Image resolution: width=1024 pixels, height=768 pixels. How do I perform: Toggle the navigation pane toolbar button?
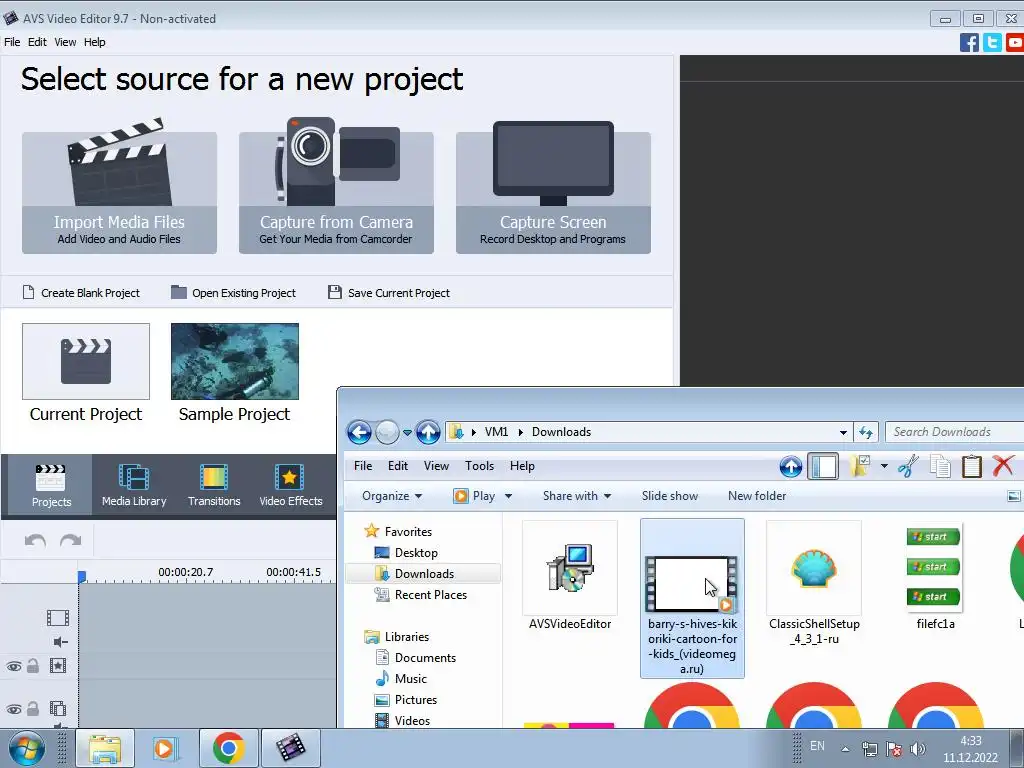point(823,466)
